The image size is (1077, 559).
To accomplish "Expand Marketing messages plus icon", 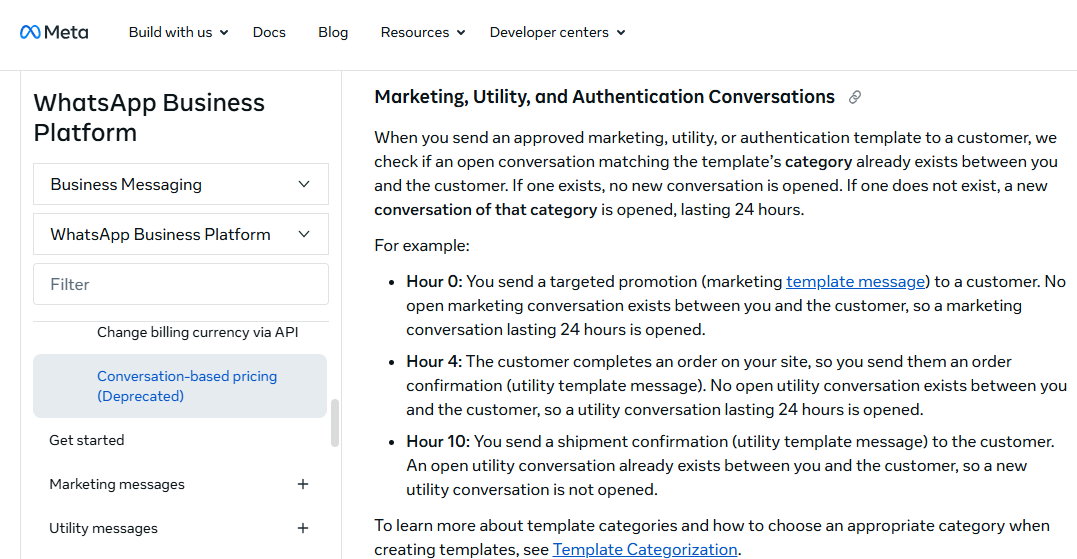I will point(303,484).
